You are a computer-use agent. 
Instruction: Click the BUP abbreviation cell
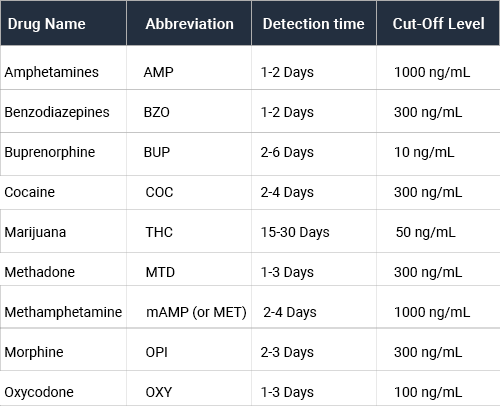coord(189,154)
